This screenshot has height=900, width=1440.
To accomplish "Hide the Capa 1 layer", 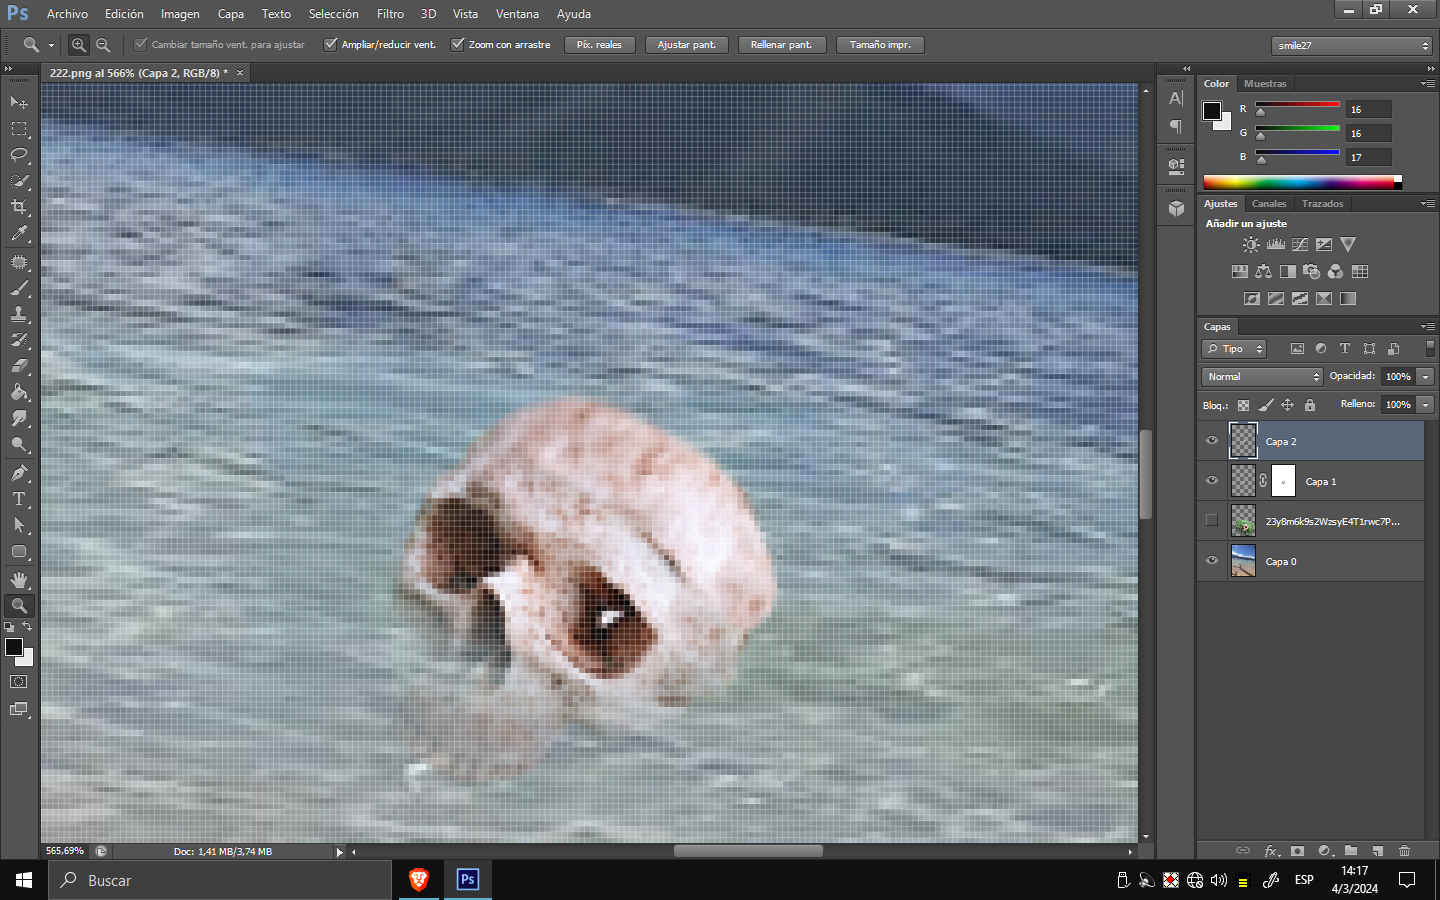I will click(1212, 481).
